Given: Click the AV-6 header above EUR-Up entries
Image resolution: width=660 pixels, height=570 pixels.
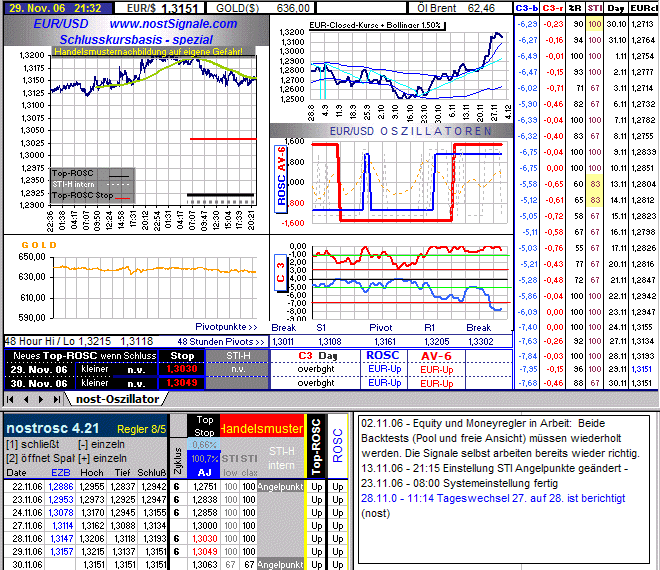Looking at the screenshot, I should (436, 356).
